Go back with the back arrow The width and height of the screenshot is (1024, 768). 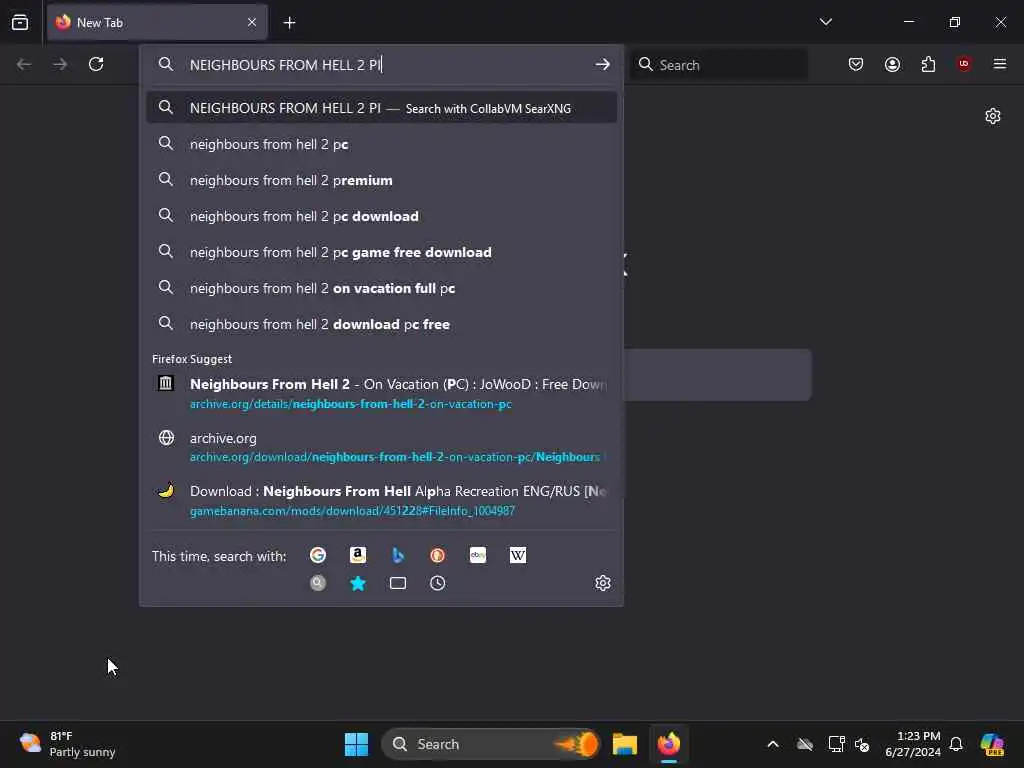24,64
